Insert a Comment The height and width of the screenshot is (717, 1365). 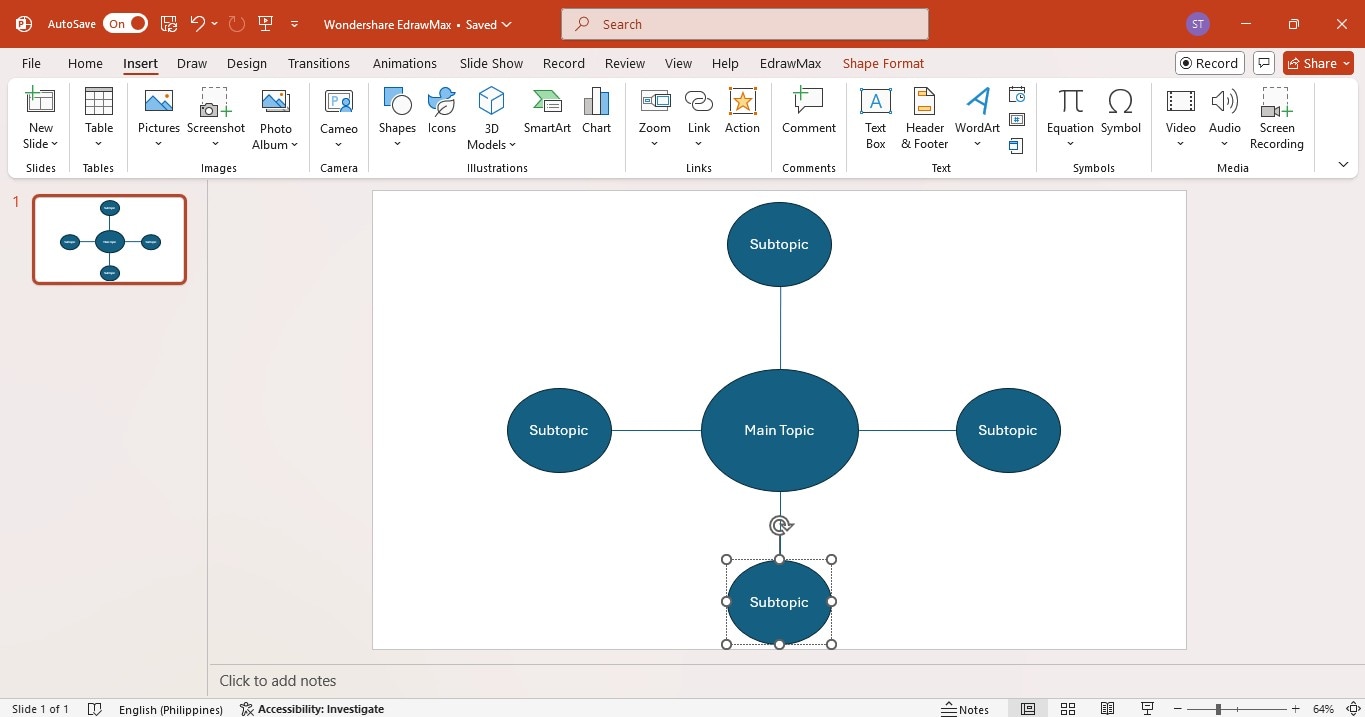(x=809, y=110)
